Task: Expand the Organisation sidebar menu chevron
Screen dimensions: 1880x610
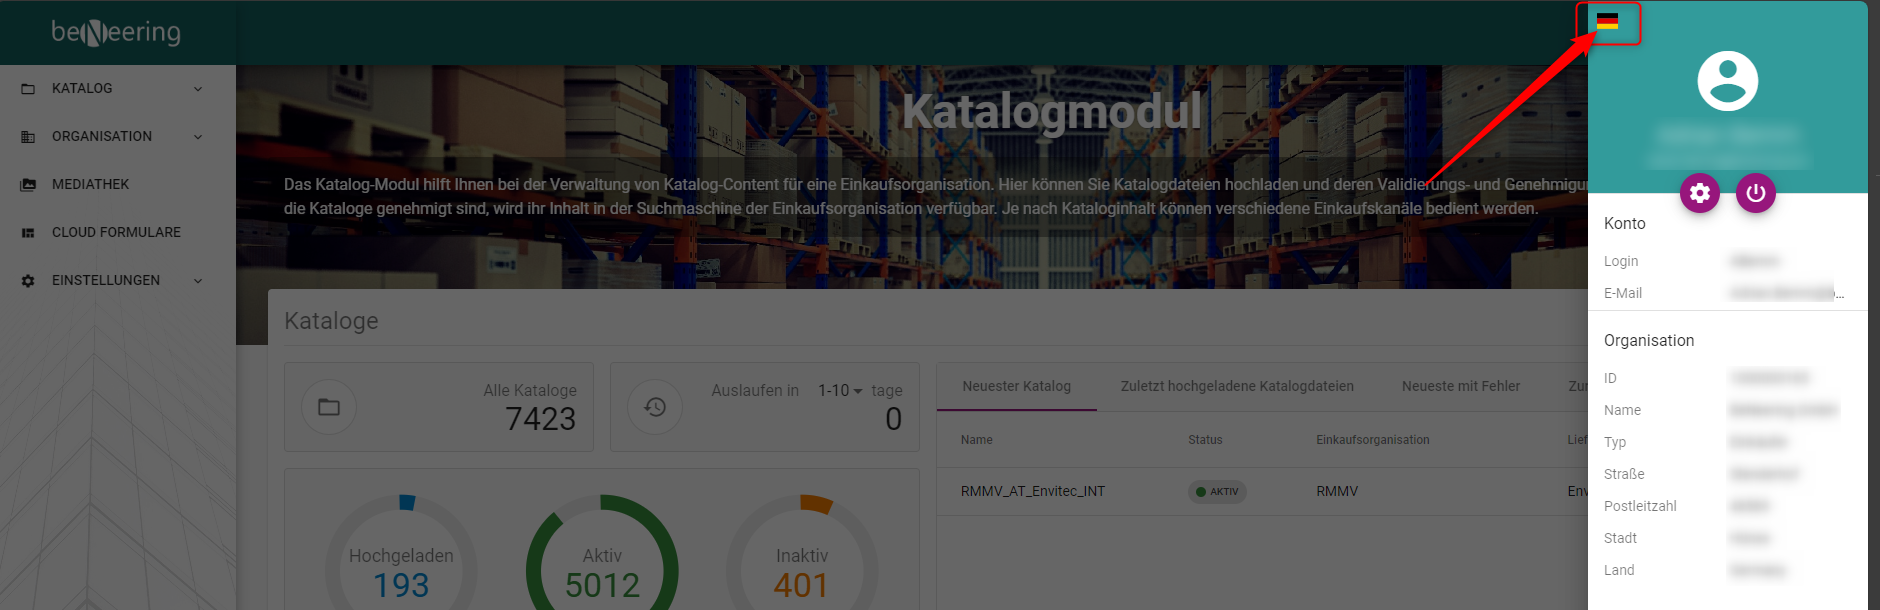Action: pos(198,137)
